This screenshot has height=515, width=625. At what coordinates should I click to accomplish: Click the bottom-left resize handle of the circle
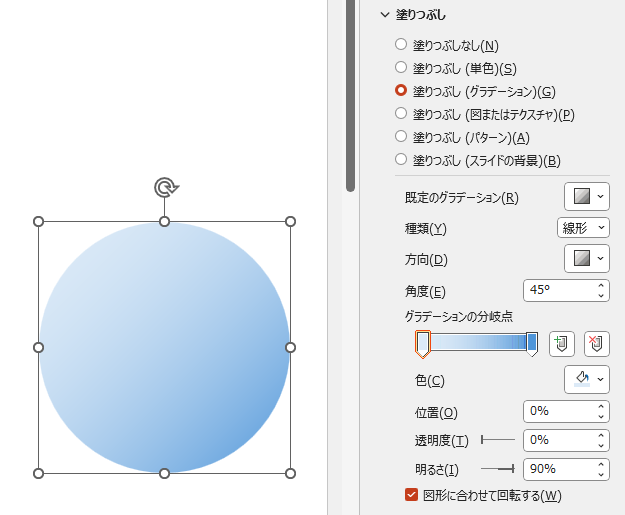click(38, 474)
